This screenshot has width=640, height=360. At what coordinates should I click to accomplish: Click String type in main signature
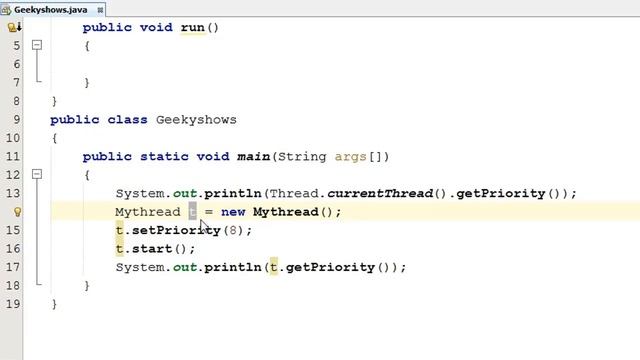[302, 157]
